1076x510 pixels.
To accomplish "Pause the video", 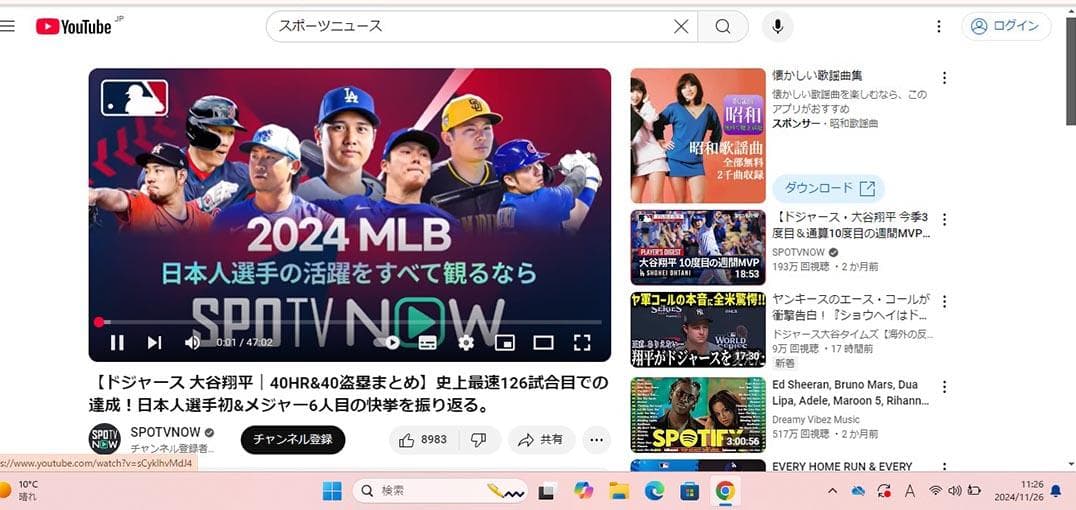I will click(x=117, y=342).
